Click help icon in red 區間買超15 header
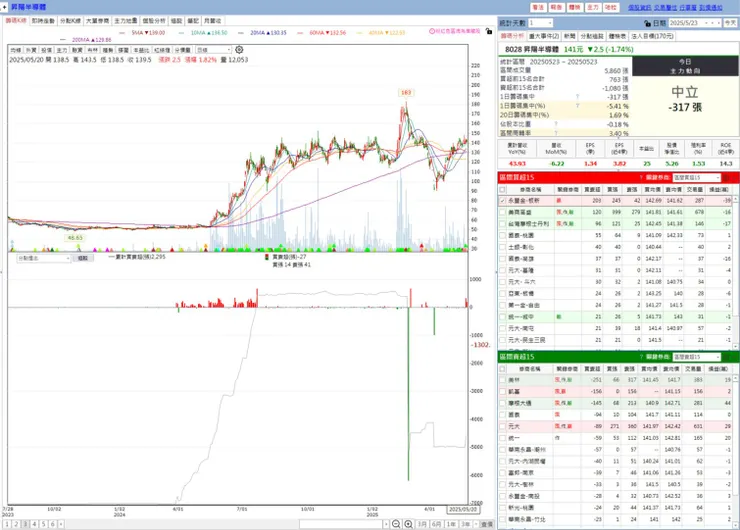This screenshot has width=740, height=530. [x=641, y=177]
